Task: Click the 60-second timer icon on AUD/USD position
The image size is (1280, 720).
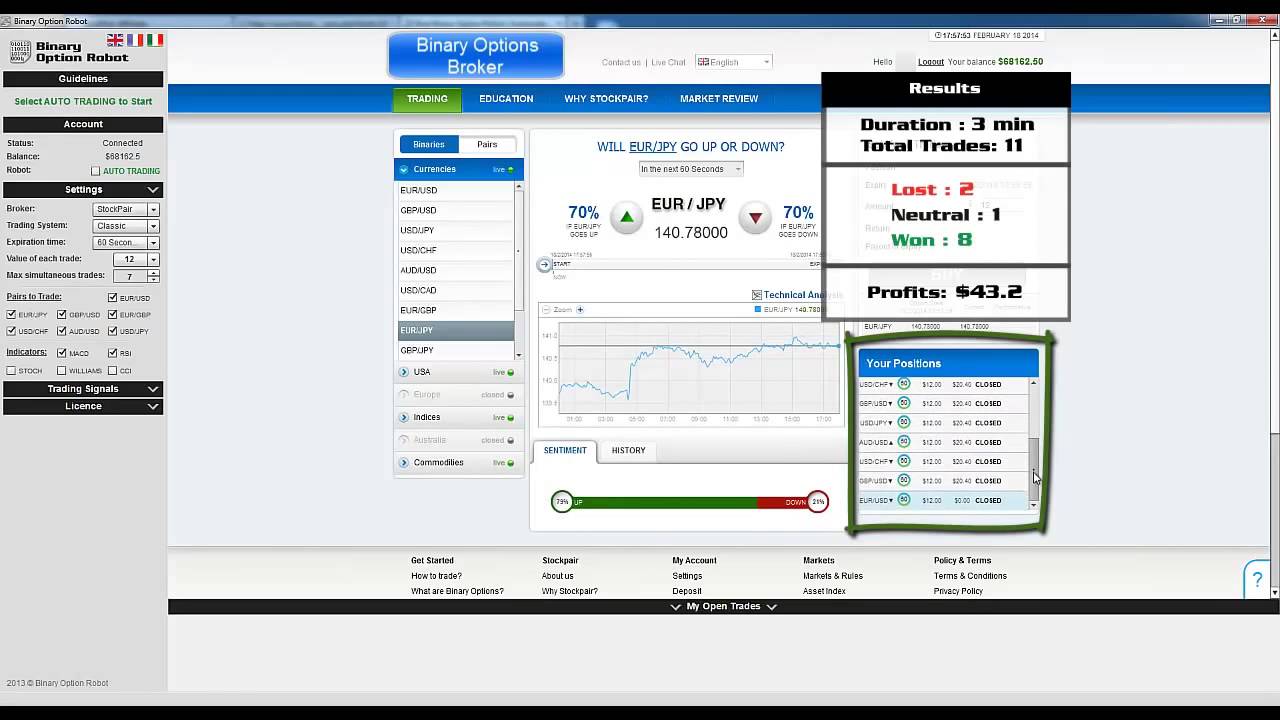Action: tap(904, 441)
